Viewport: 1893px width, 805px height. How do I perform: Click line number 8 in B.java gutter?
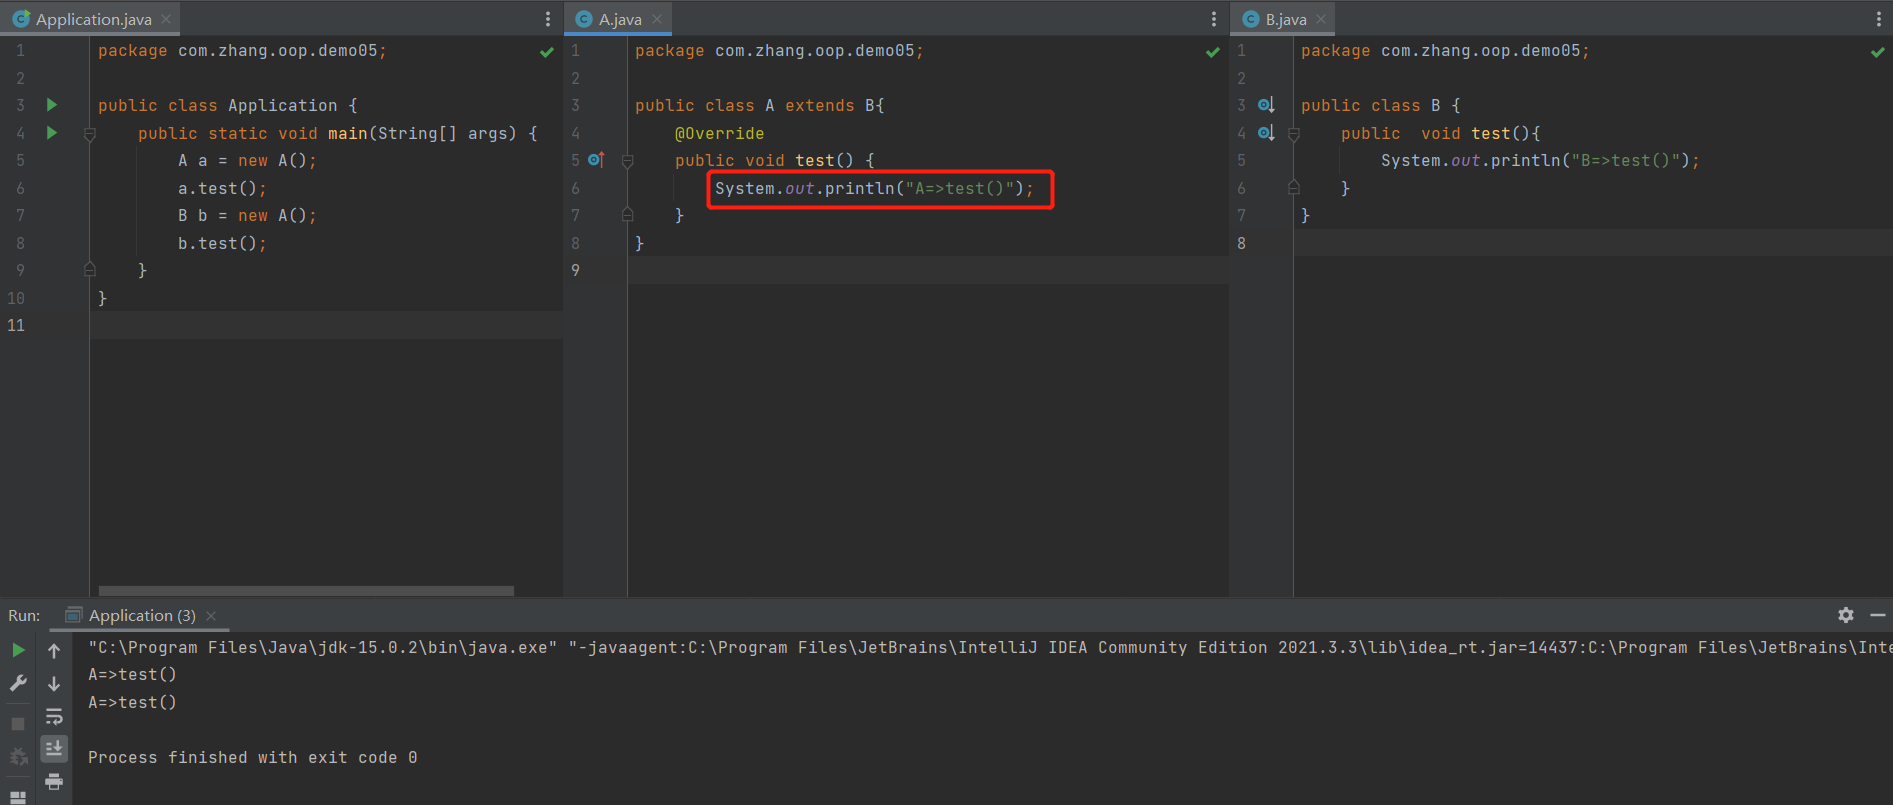point(1241,243)
